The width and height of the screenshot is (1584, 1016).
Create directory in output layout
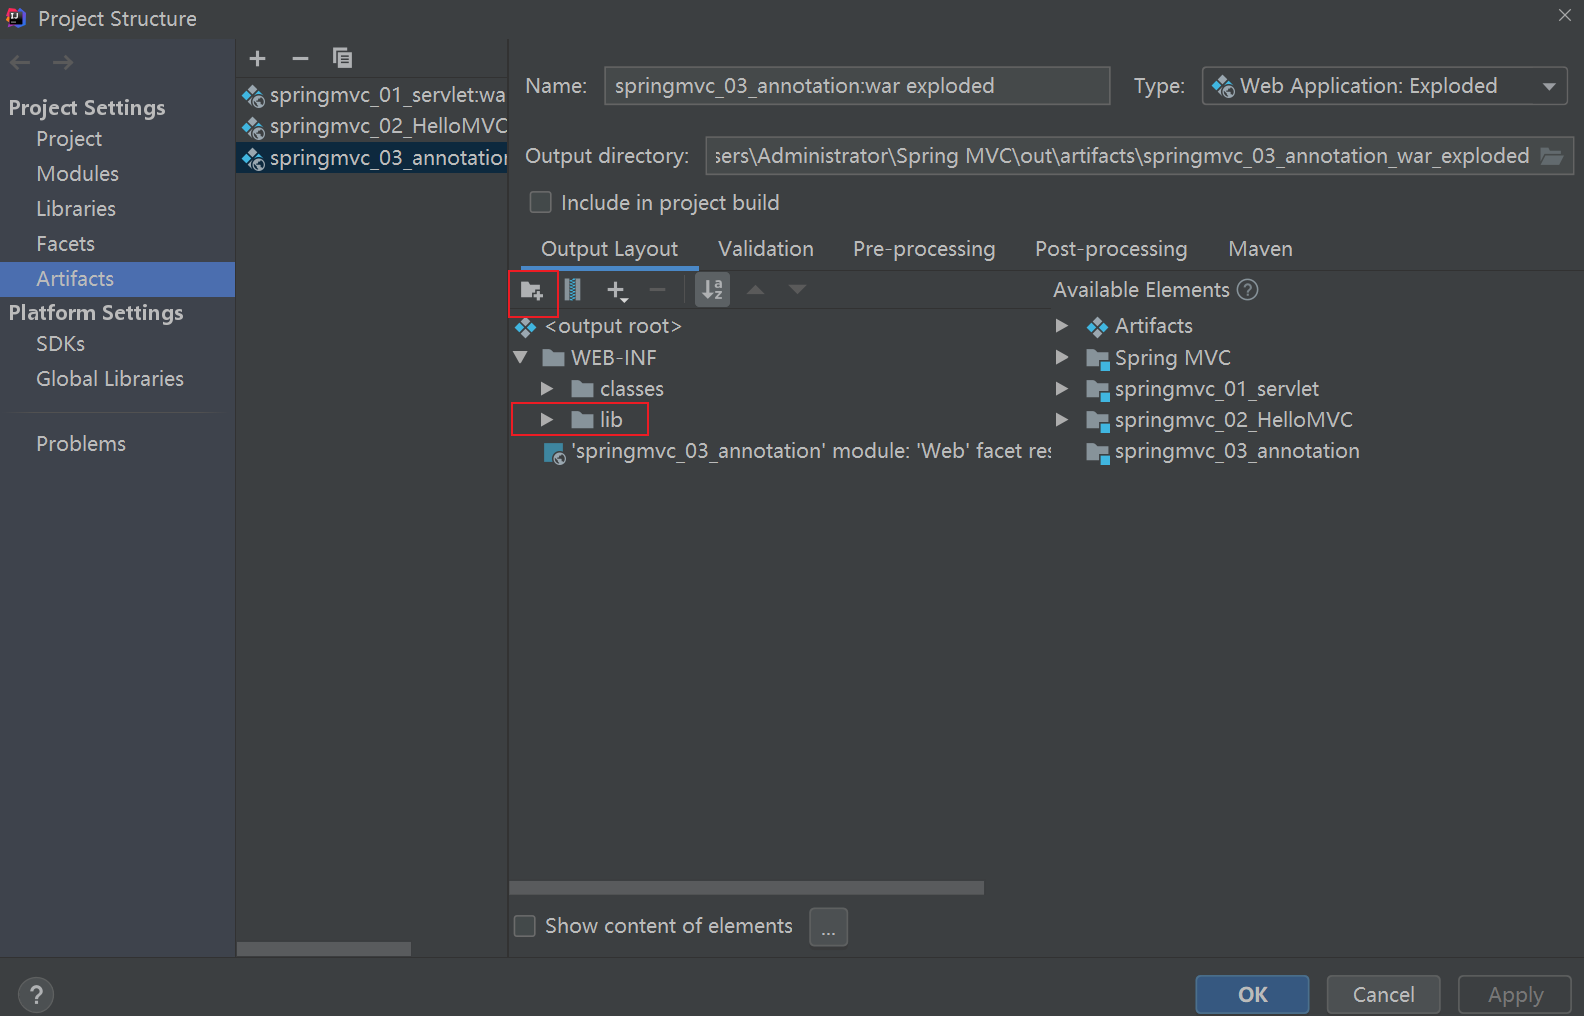[x=532, y=291]
